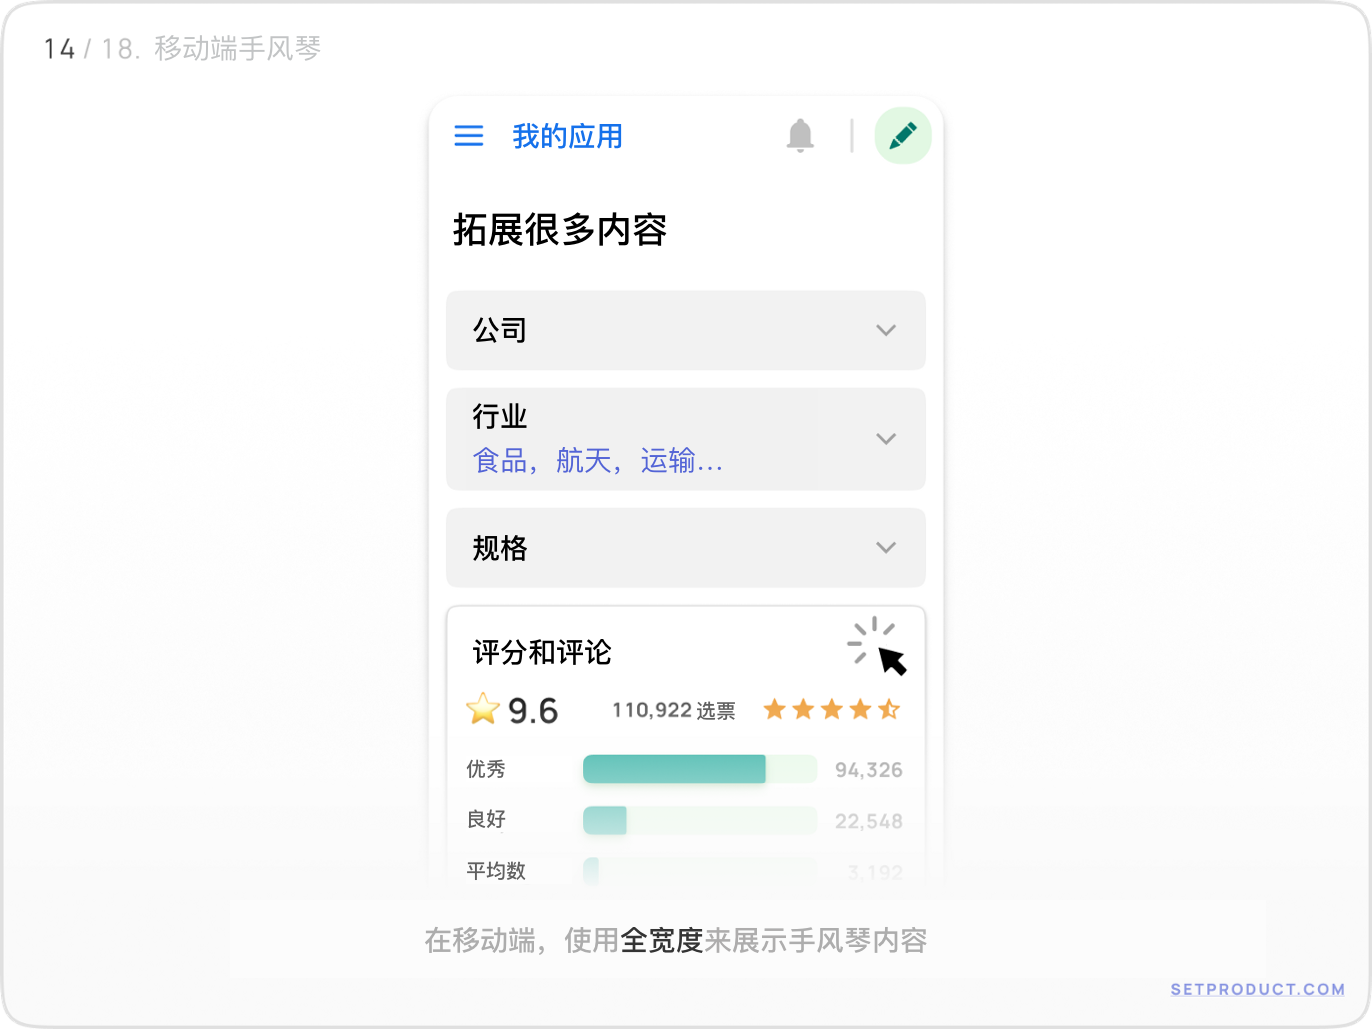Click the loading spinner in ratings card
Viewport: 1372px width, 1030px height.
(871, 639)
